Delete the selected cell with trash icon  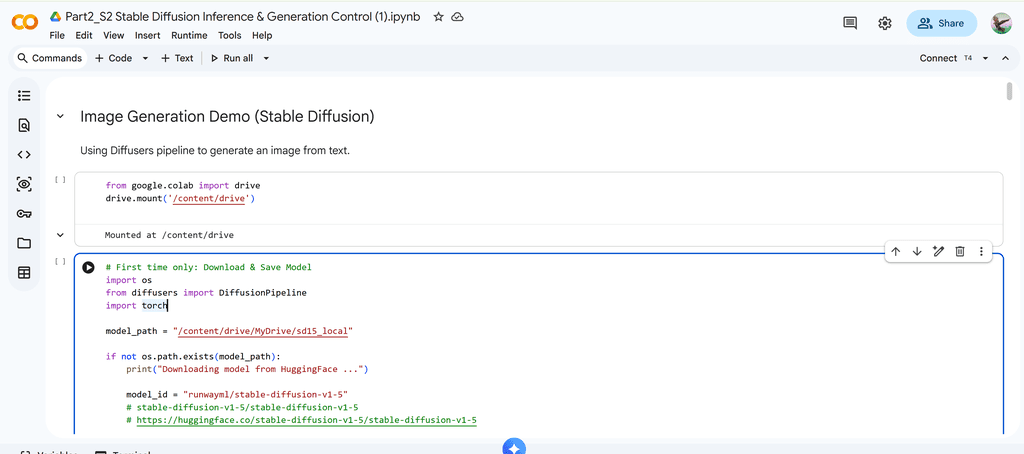click(x=959, y=251)
